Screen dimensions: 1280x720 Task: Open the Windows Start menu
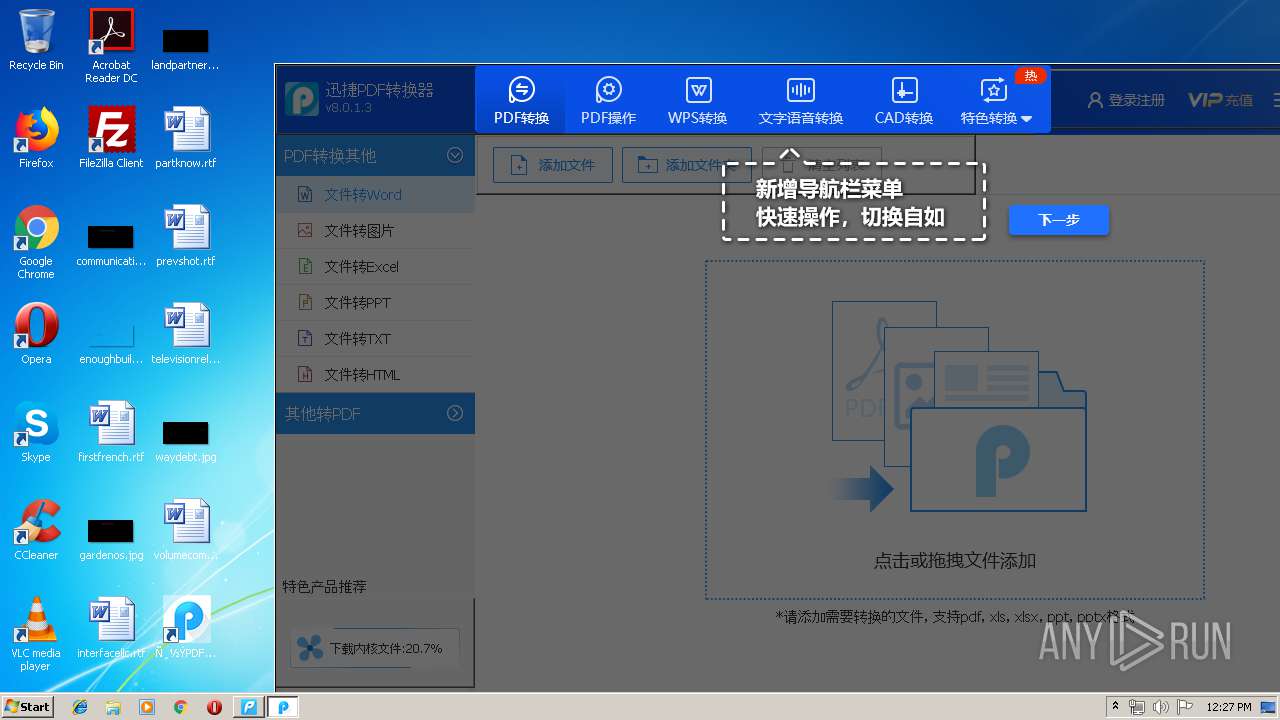(x=28, y=706)
